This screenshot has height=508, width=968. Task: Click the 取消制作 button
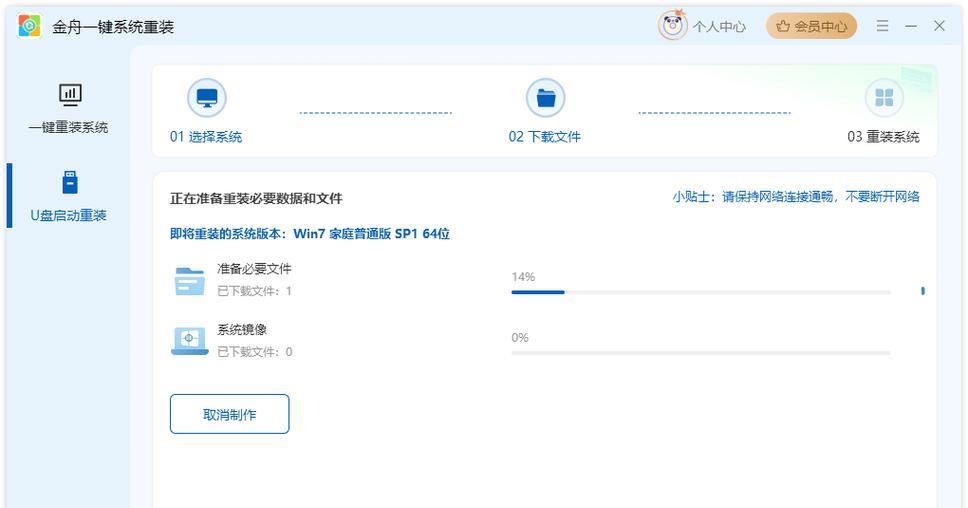[229, 414]
